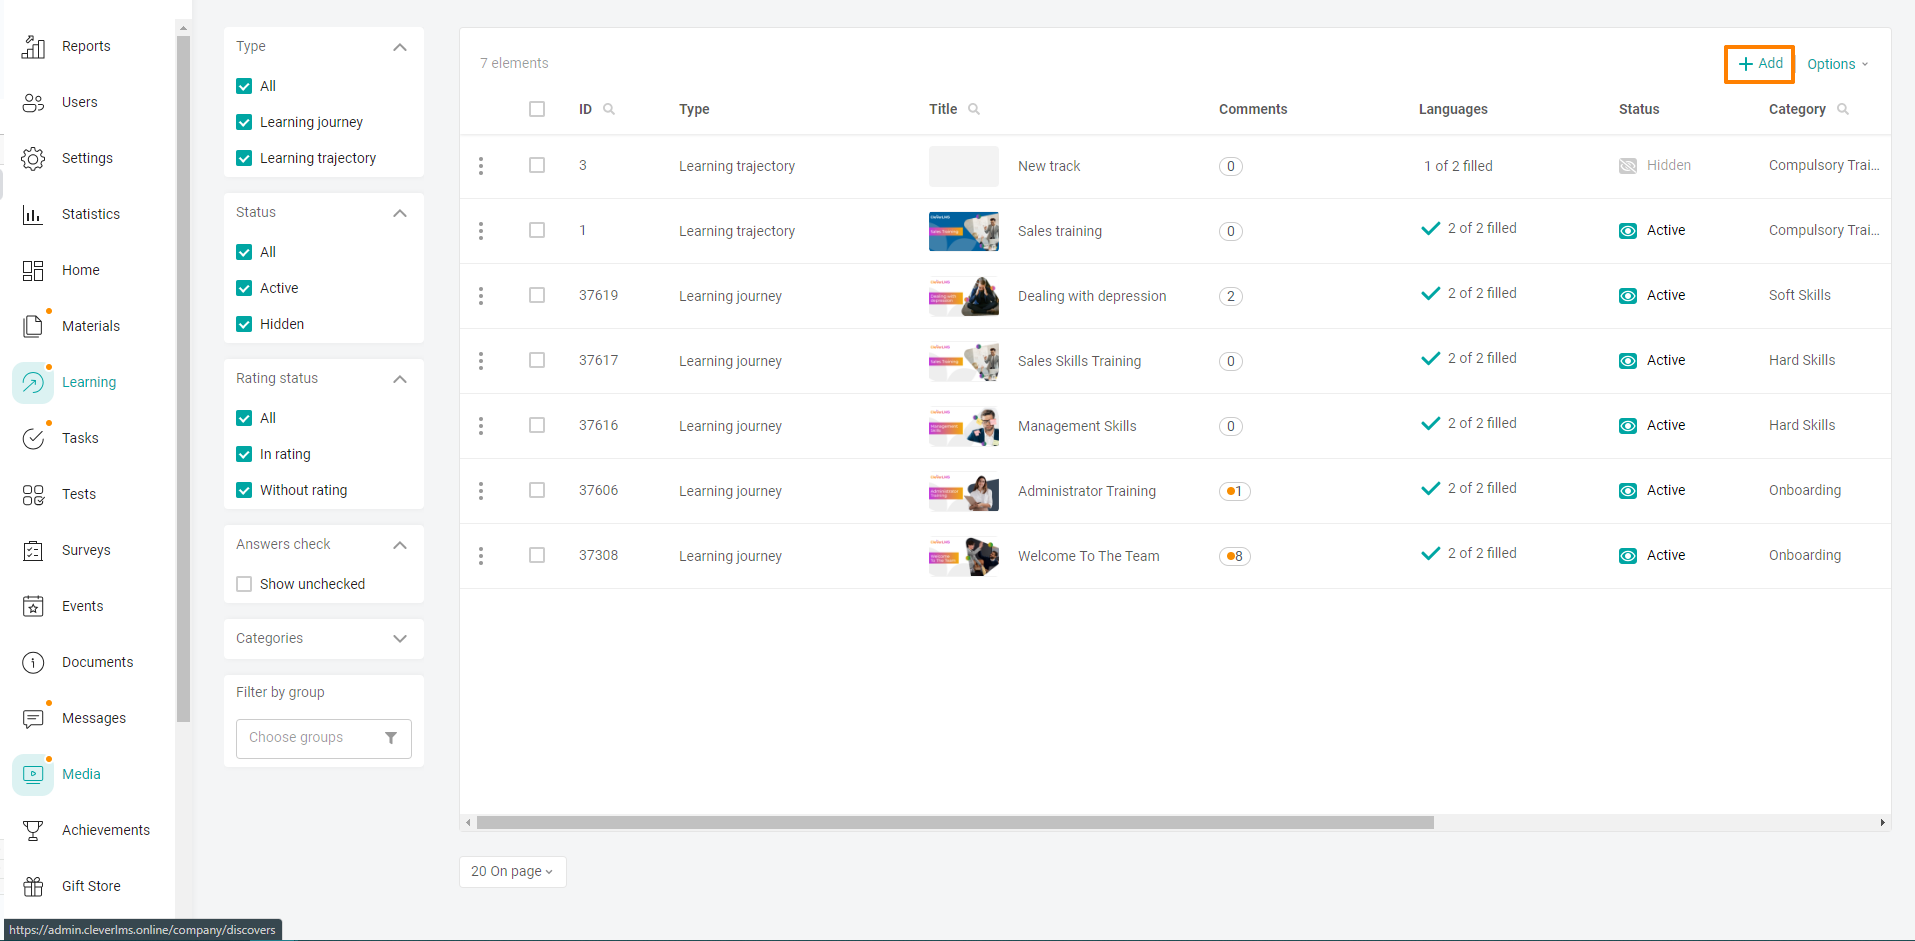The width and height of the screenshot is (1915, 941).
Task: Click the Welcome To The Team thumbnail
Action: [x=964, y=556]
